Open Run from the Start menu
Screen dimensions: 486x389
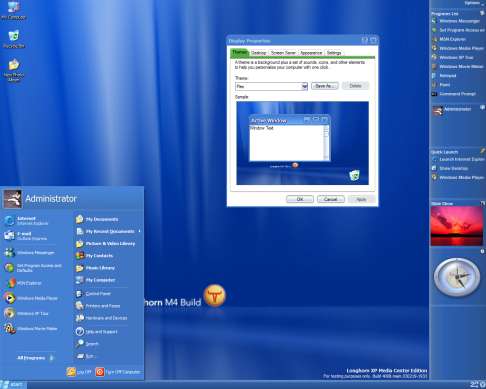(x=85, y=356)
